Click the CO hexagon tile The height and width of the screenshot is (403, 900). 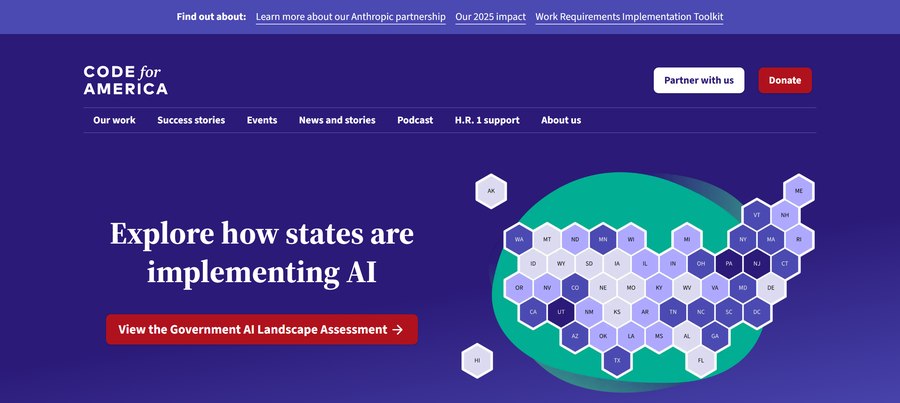(575, 288)
